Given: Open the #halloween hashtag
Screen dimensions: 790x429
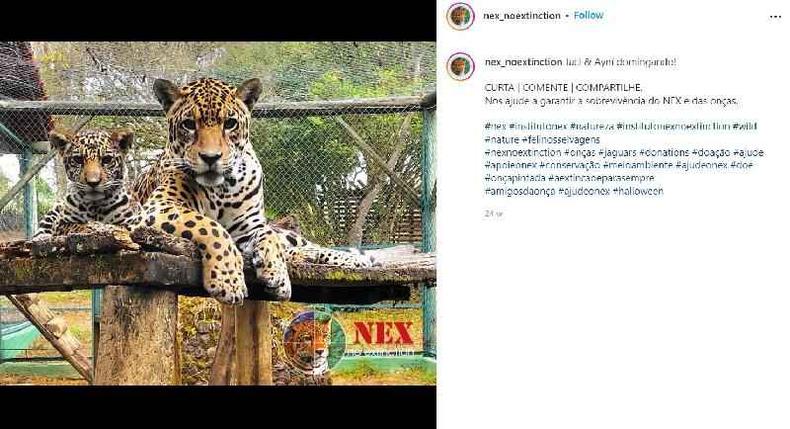Looking at the screenshot, I should [638, 191].
